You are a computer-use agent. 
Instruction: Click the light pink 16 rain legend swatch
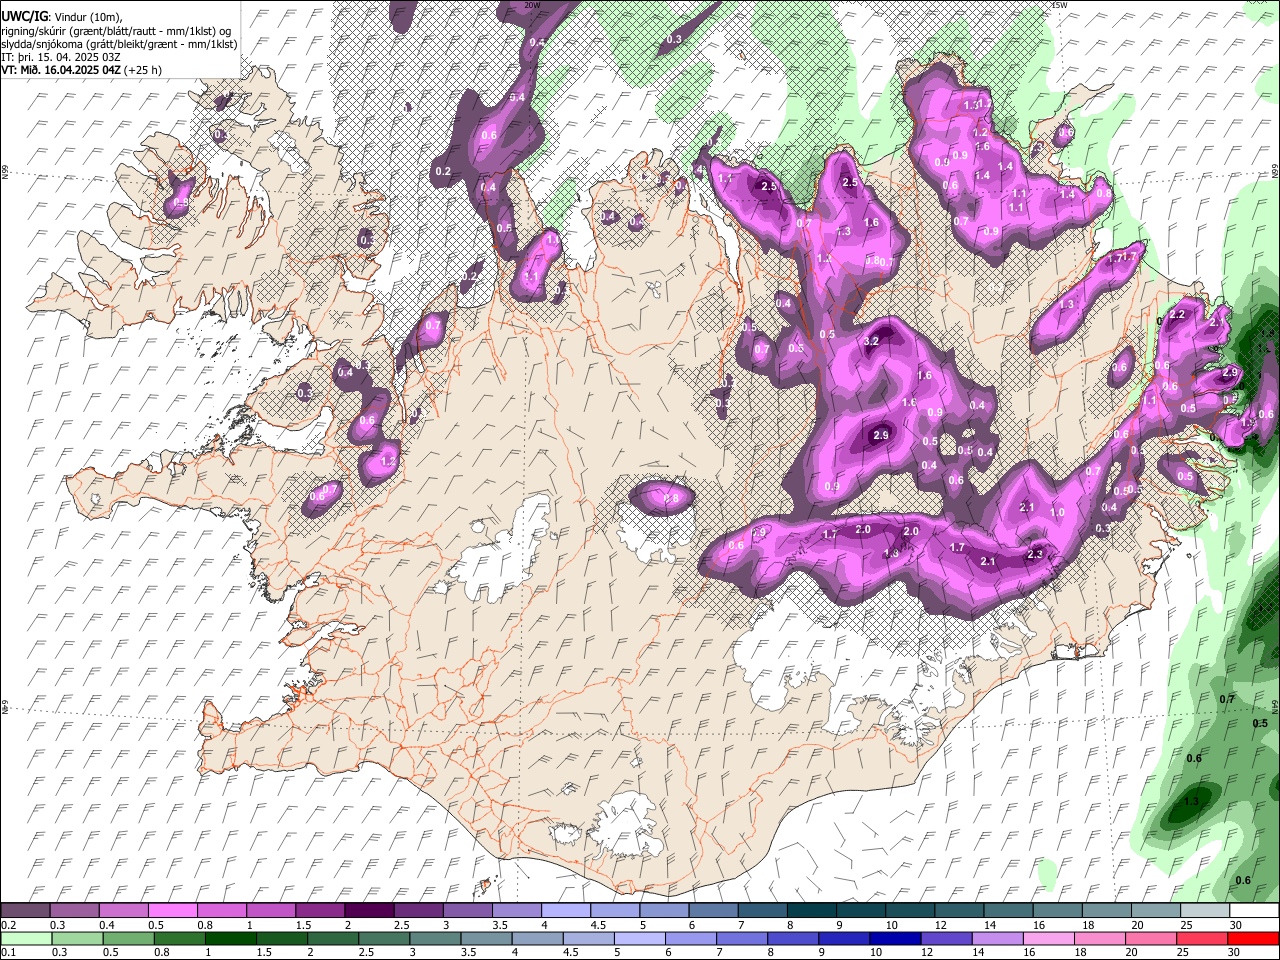coord(1048,938)
